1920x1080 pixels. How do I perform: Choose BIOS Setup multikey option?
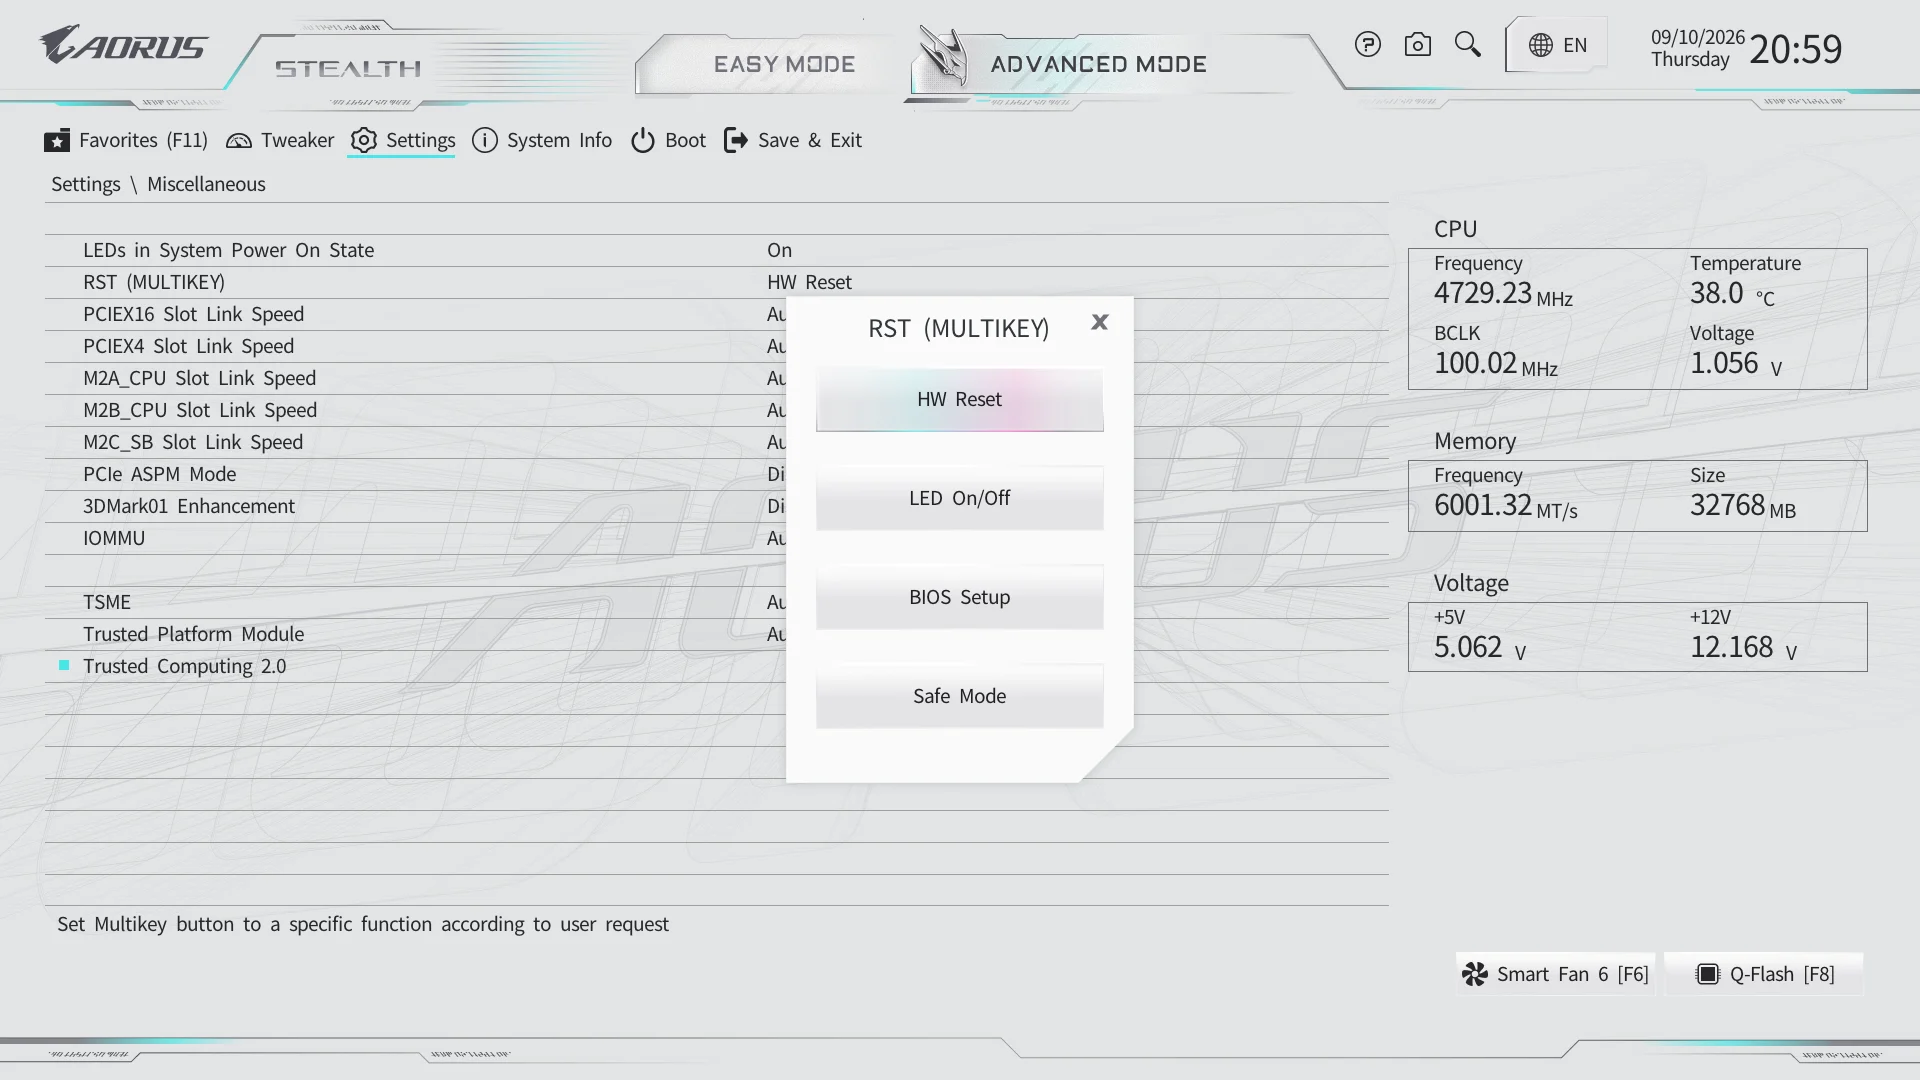coord(959,597)
